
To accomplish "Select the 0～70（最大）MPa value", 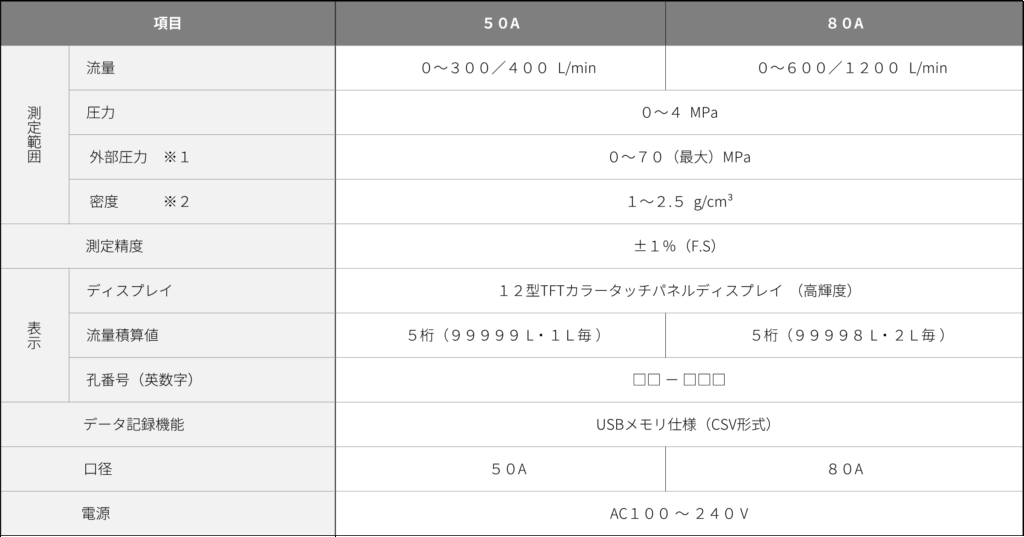I will tap(679, 157).
